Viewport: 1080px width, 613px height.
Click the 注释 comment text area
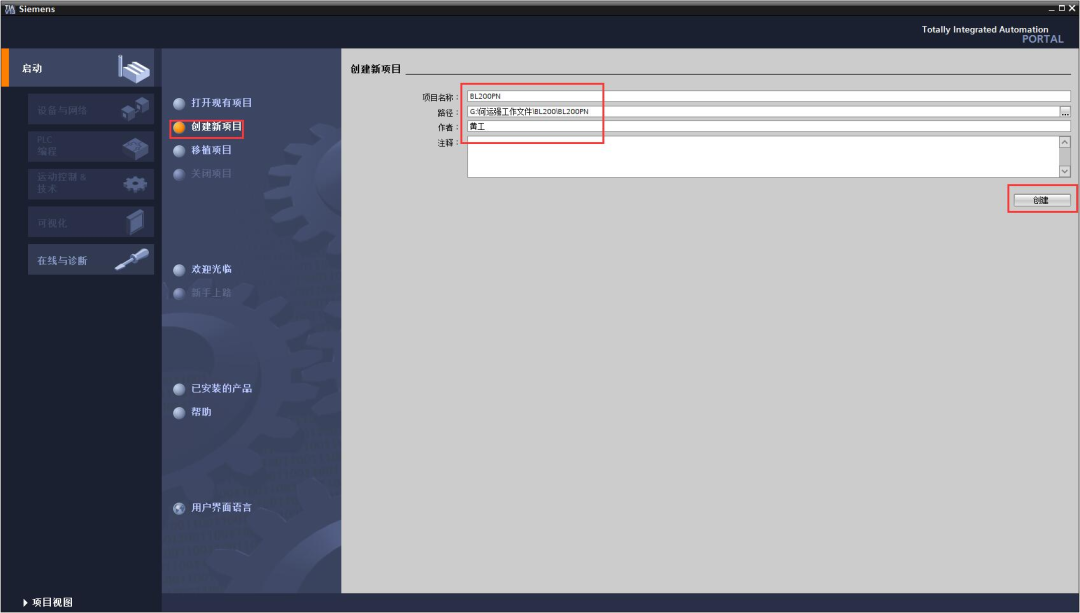point(762,157)
